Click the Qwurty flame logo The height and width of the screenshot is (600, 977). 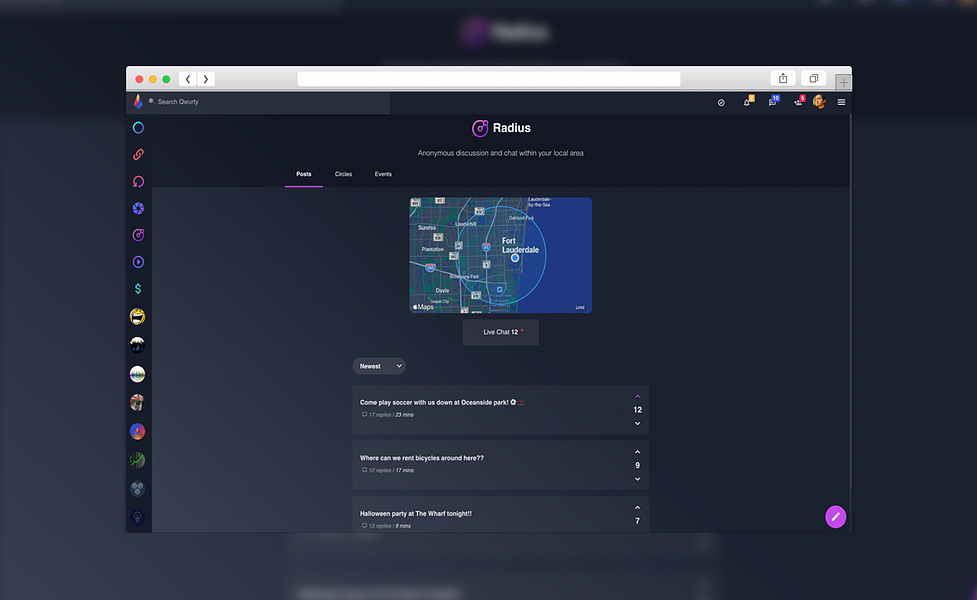[x=138, y=102]
